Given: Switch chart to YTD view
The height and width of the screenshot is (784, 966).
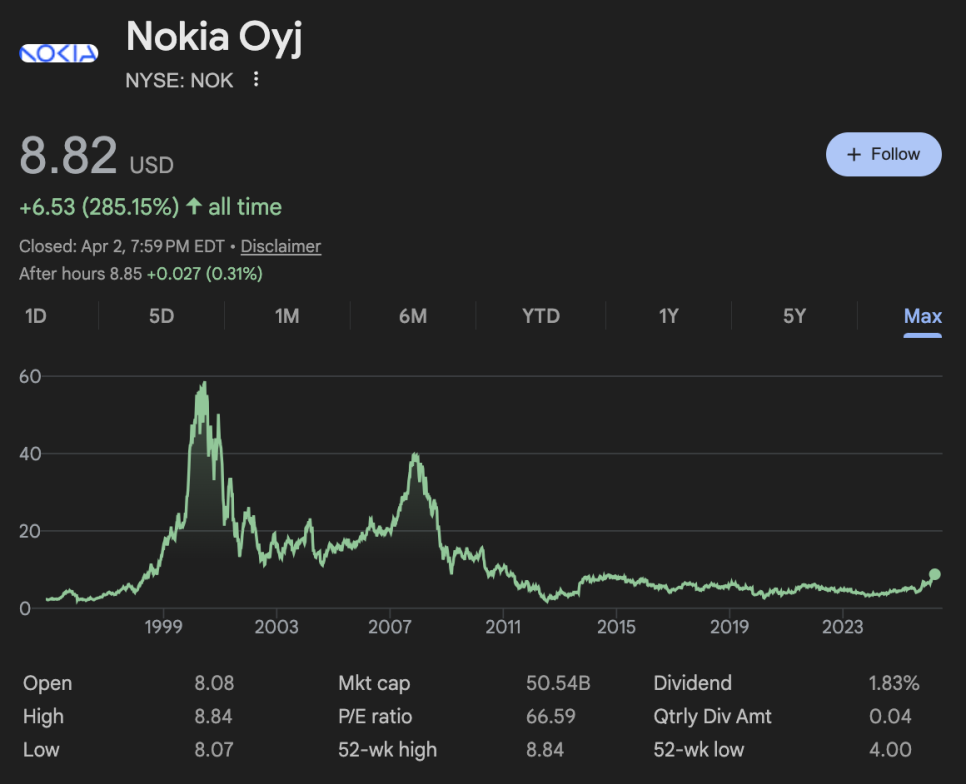Looking at the screenshot, I should [x=541, y=316].
